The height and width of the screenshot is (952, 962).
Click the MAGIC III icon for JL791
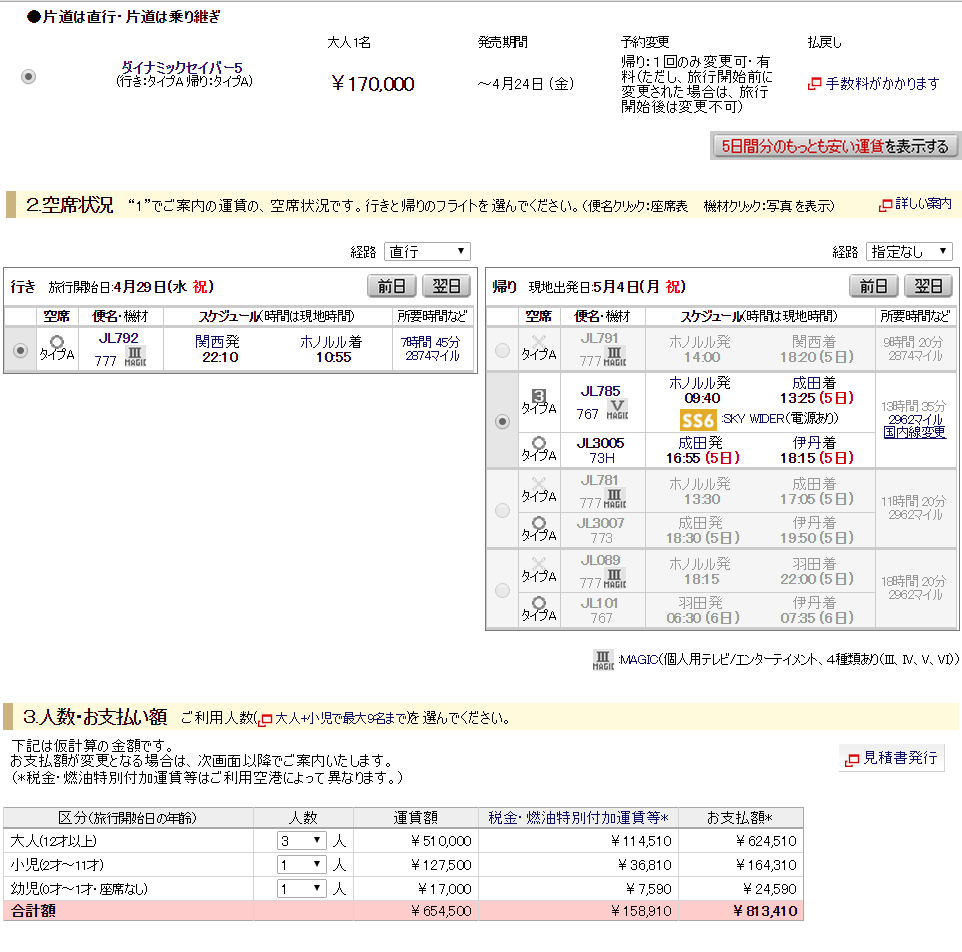tap(614, 356)
